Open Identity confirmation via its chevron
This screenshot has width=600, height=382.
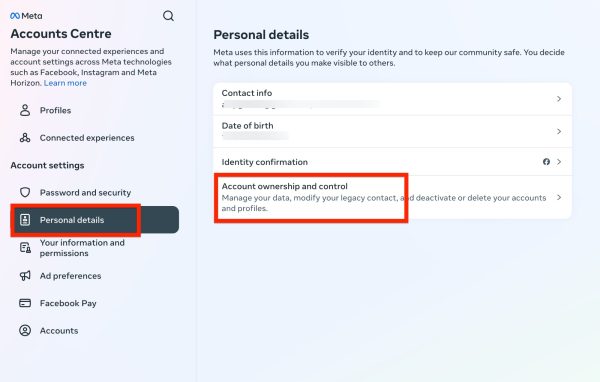click(x=559, y=162)
